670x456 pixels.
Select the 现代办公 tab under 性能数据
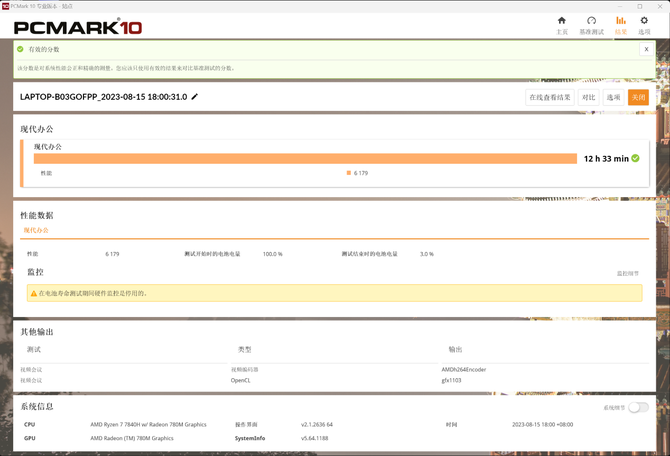point(36,230)
